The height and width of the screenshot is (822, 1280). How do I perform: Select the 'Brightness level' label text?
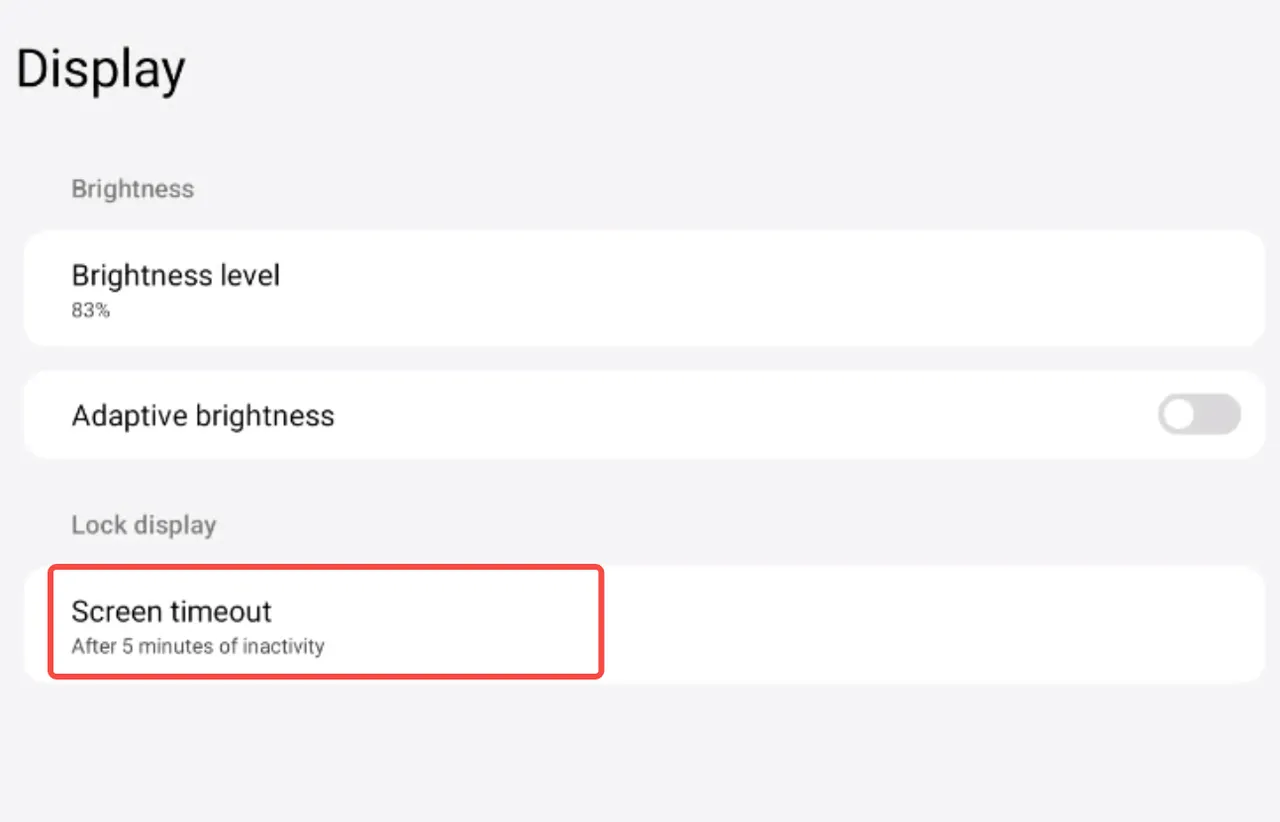[x=176, y=275]
